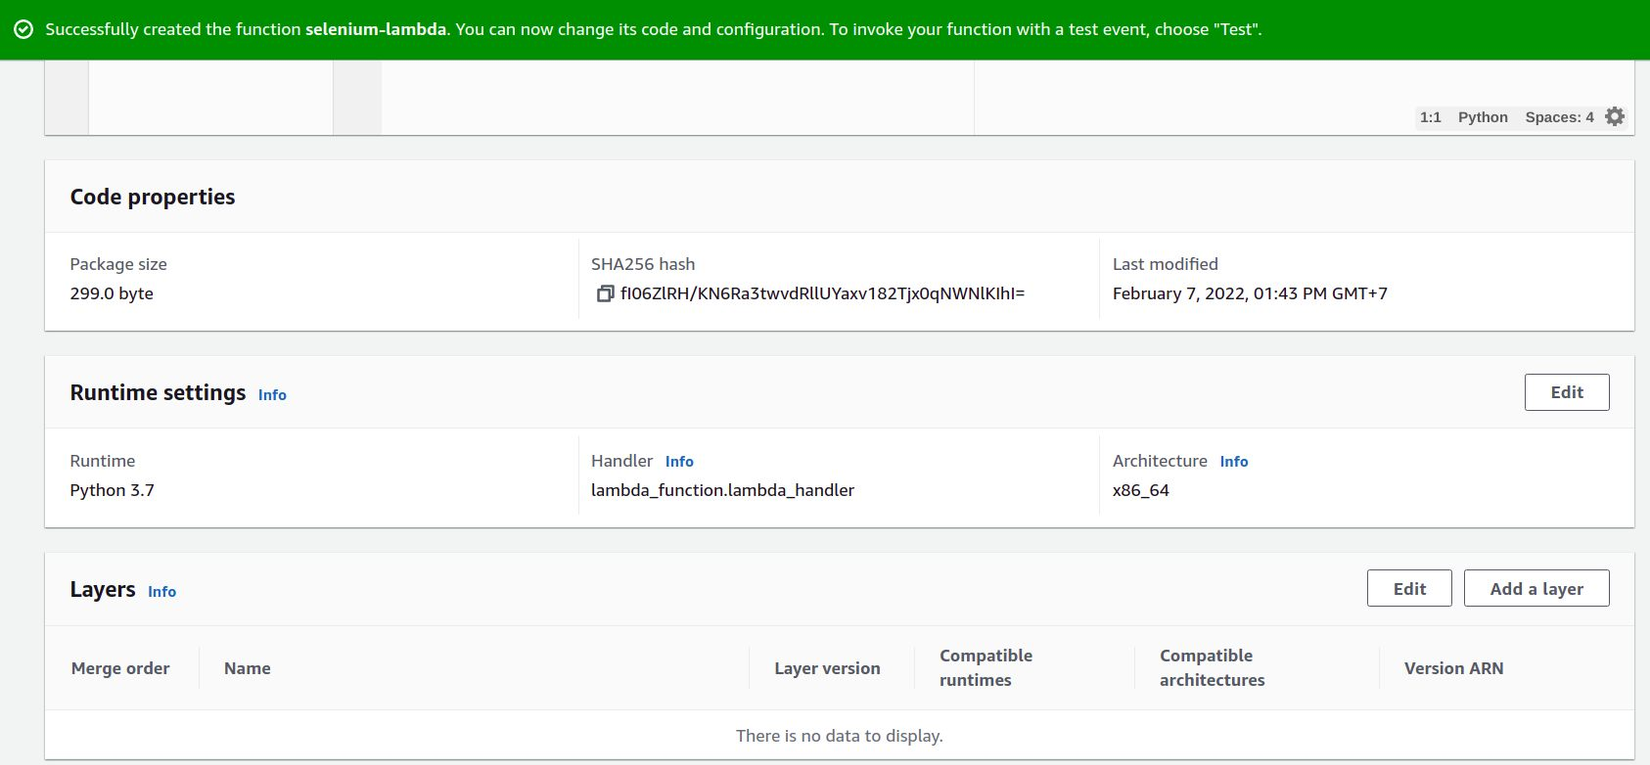Open Info link beside Layers heading
The height and width of the screenshot is (765, 1650).
[x=162, y=592]
